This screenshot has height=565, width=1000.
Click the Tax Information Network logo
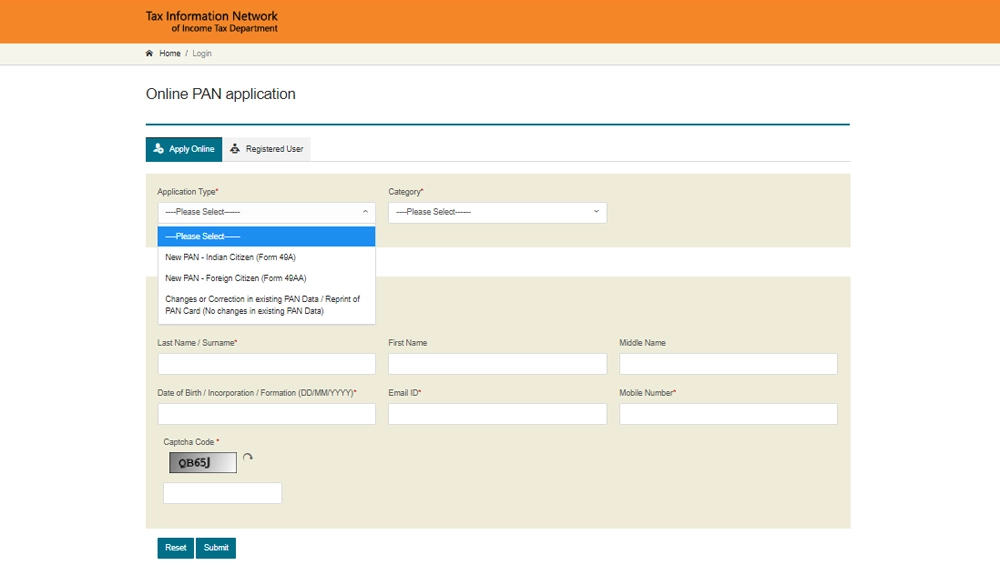pyautogui.click(x=211, y=22)
